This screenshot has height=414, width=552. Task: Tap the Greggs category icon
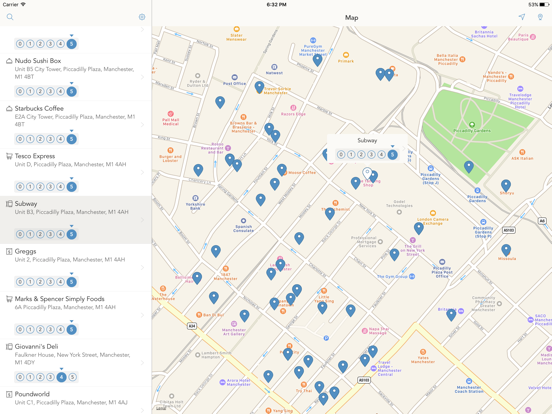click(x=9, y=251)
